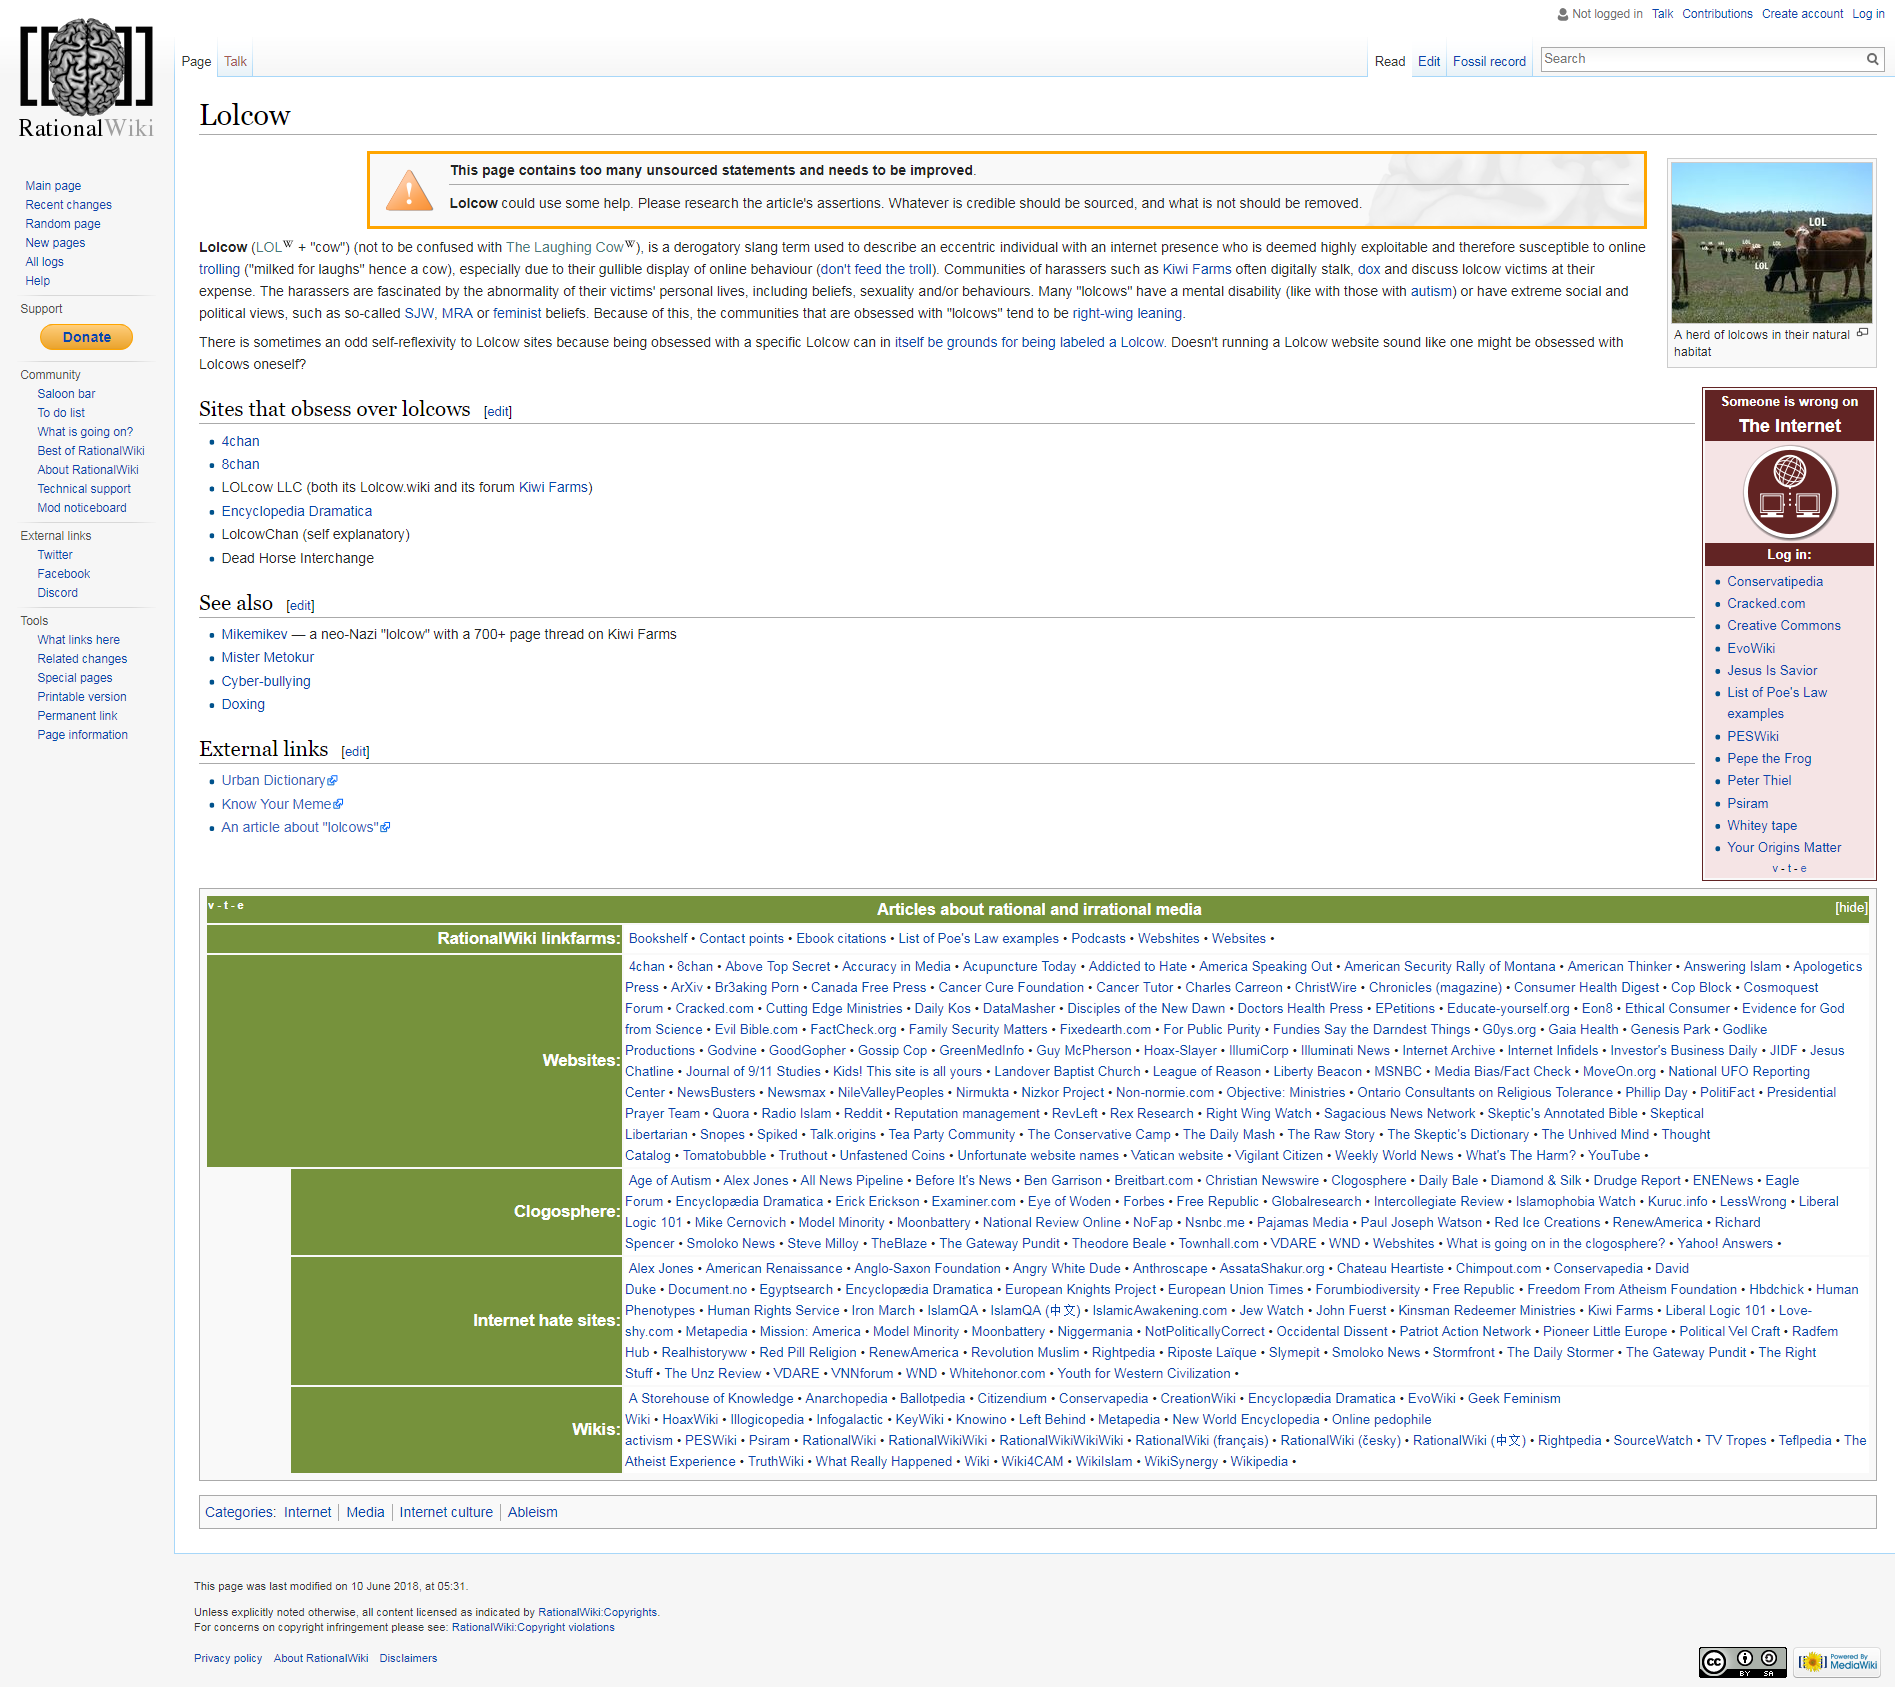Open the 4chan list link

240,441
